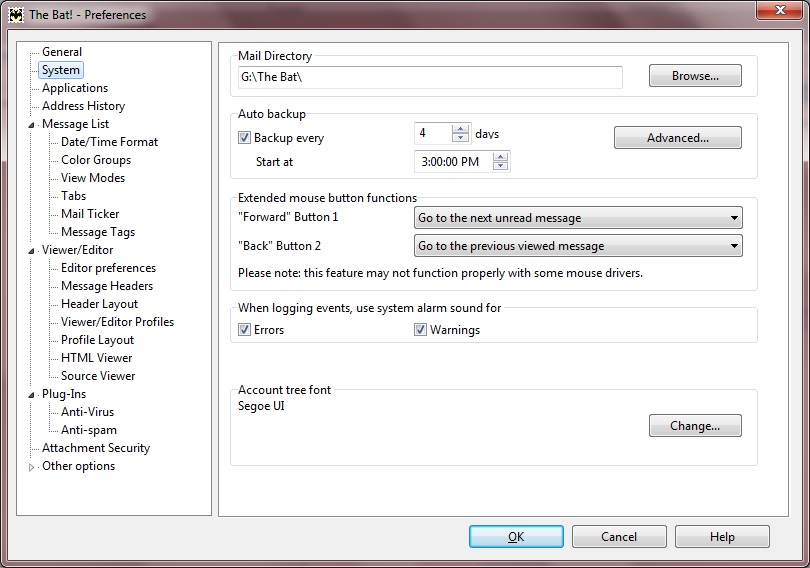This screenshot has height=568, width=810.
Task: Open the Tabs settings page
Action: (x=73, y=196)
